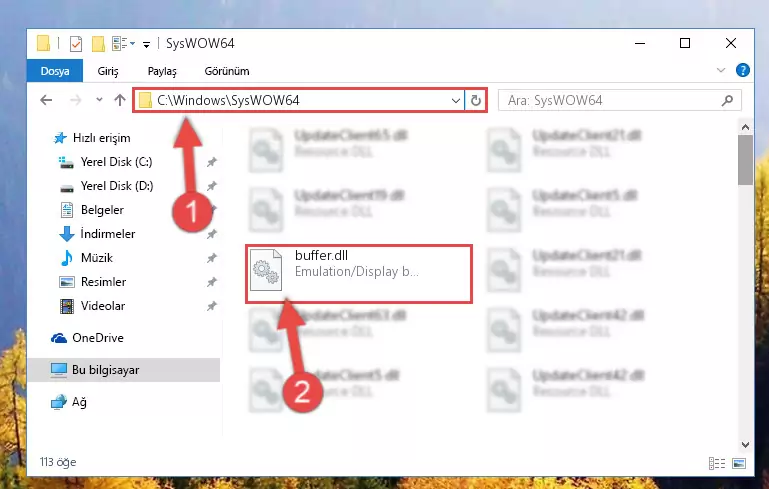Go forward with the right arrow
Viewport: 769px width, 489px height.
click(x=76, y=100)
